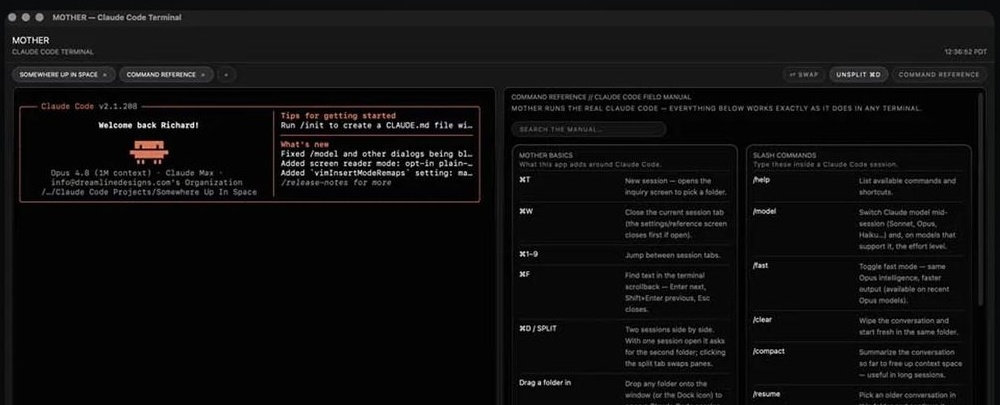Click the Wipe the conversation description text

click(908, 327)
